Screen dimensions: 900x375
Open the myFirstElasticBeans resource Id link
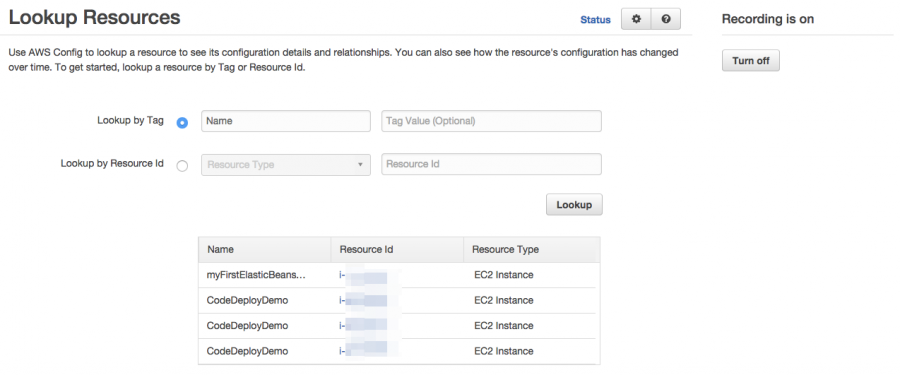pyautogui.click(x=364, y=275)
